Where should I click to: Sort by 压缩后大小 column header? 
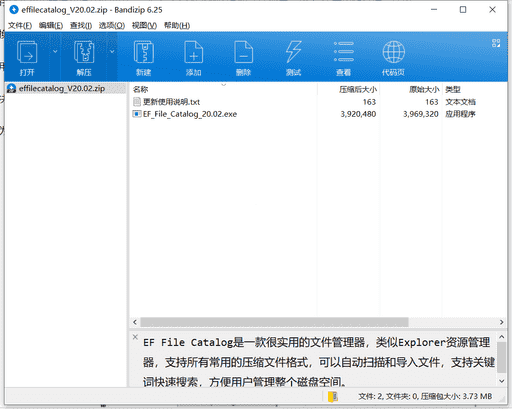[348, 89]
